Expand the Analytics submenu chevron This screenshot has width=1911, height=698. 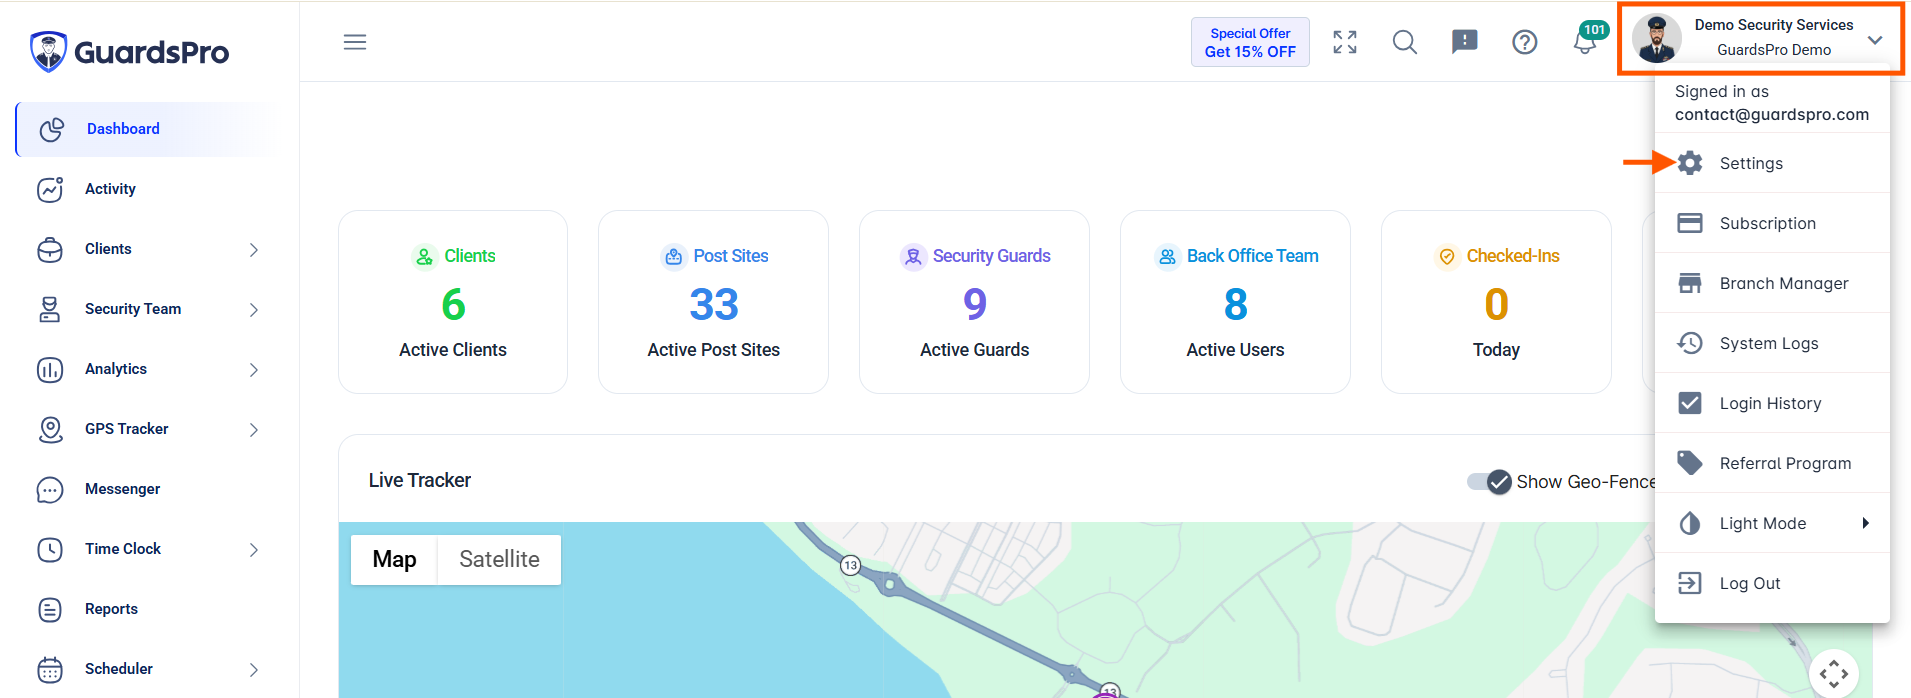254,369
